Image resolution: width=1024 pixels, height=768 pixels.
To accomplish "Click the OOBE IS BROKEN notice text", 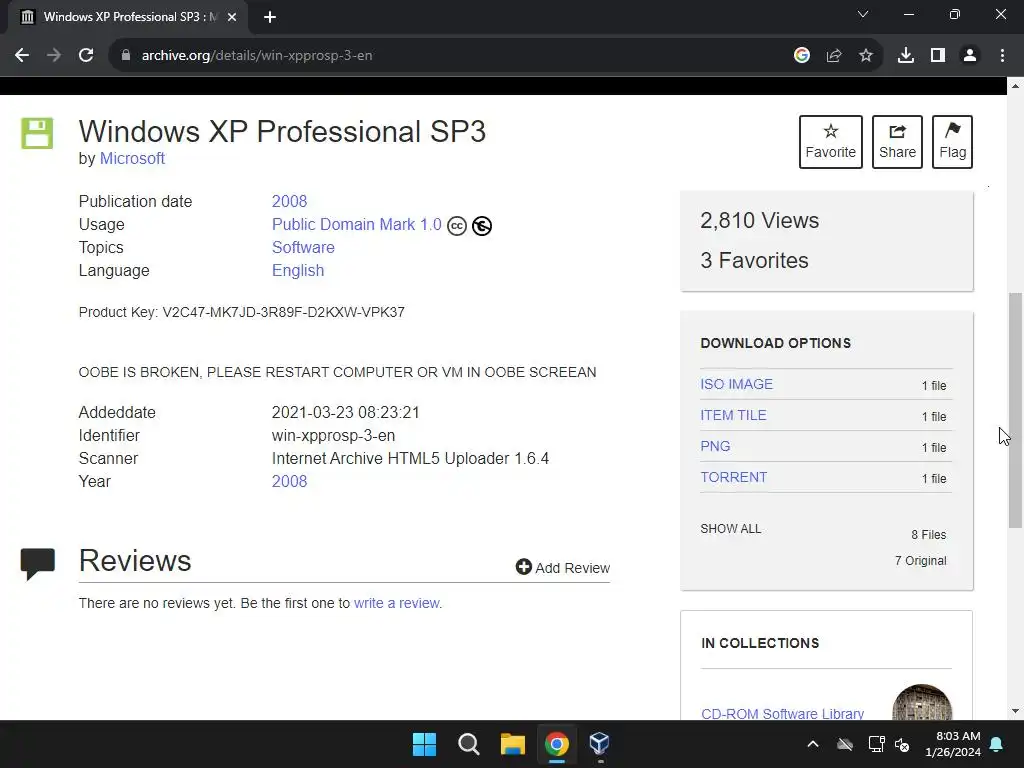I will 337,372.
